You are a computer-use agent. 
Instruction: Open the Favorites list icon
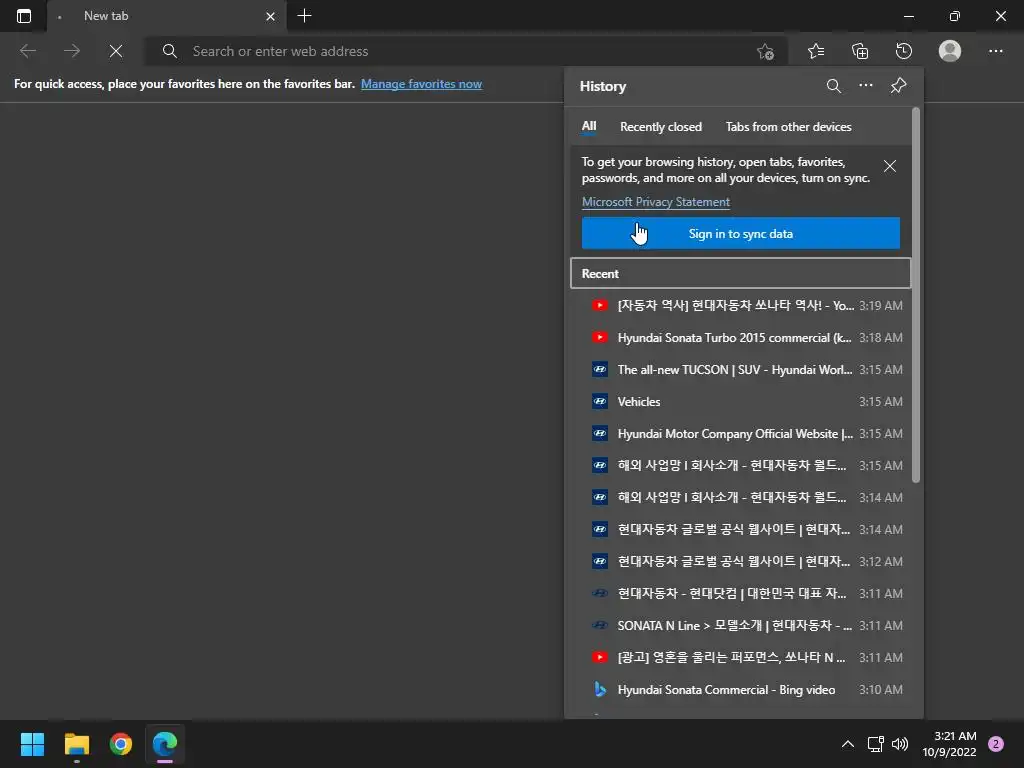click(816, 51)
